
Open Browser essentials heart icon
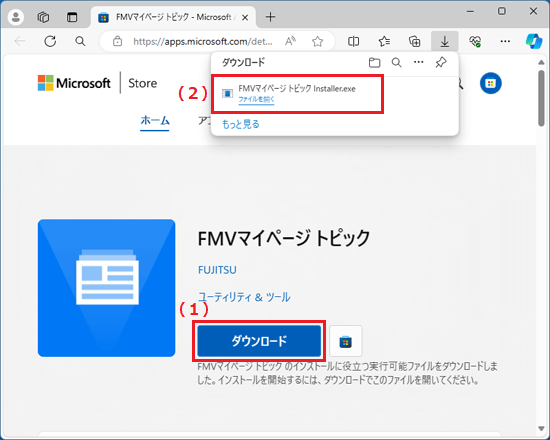pyautogui.click(x=475, y=41)
